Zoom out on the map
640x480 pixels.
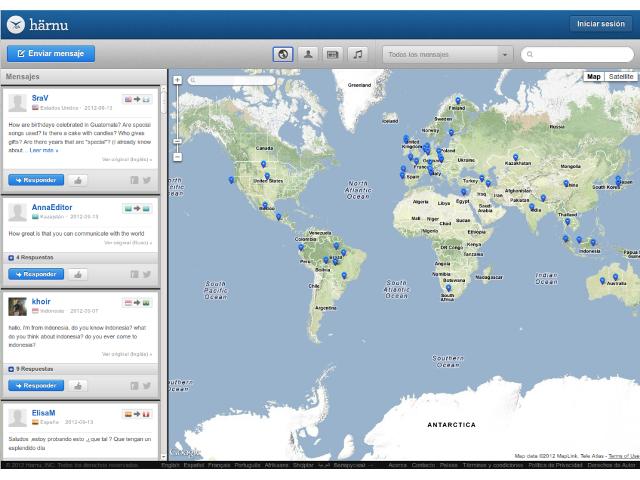(x=177, y=157)
